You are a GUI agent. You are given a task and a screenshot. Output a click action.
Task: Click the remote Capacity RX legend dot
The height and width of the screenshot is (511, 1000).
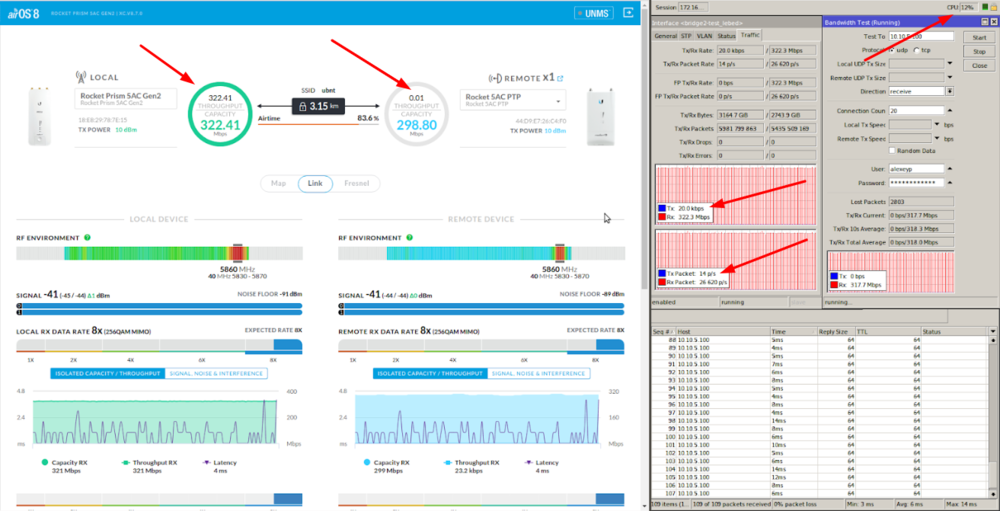[x=367, y=463]
